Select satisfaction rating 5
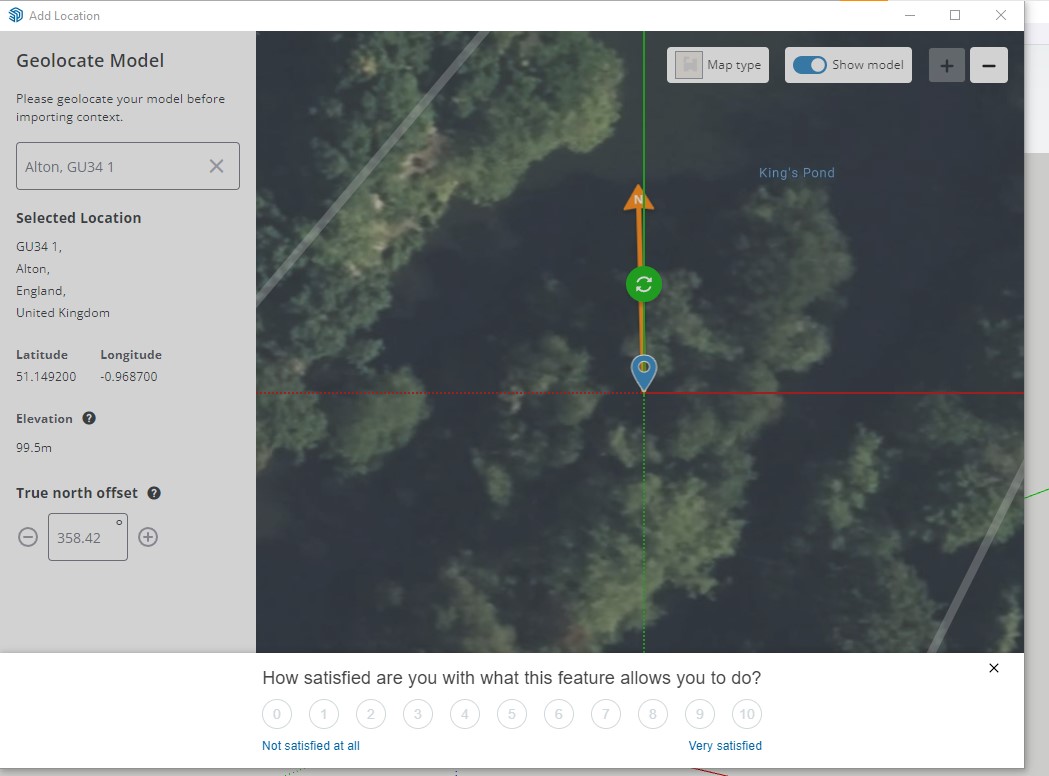This screenshot has height=776, width=1049. pyautogui.click(x=512, y=714)
